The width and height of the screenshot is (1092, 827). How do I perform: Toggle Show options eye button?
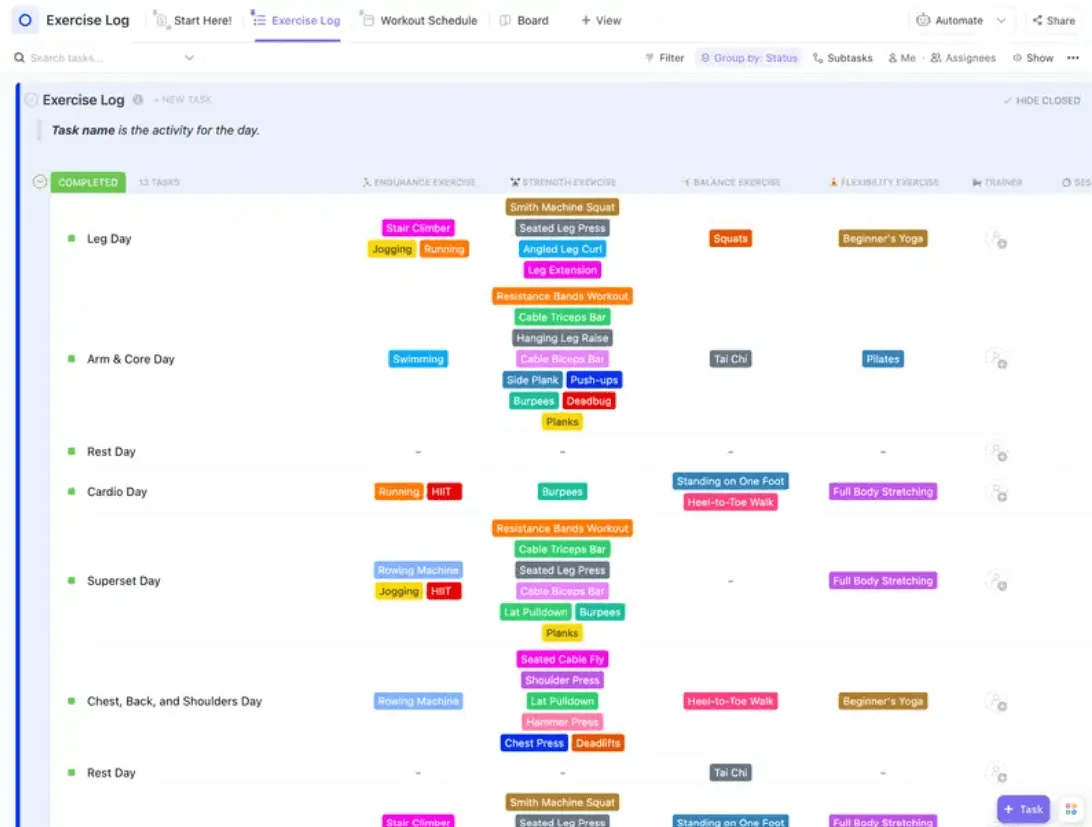(x=1033, y=58)
